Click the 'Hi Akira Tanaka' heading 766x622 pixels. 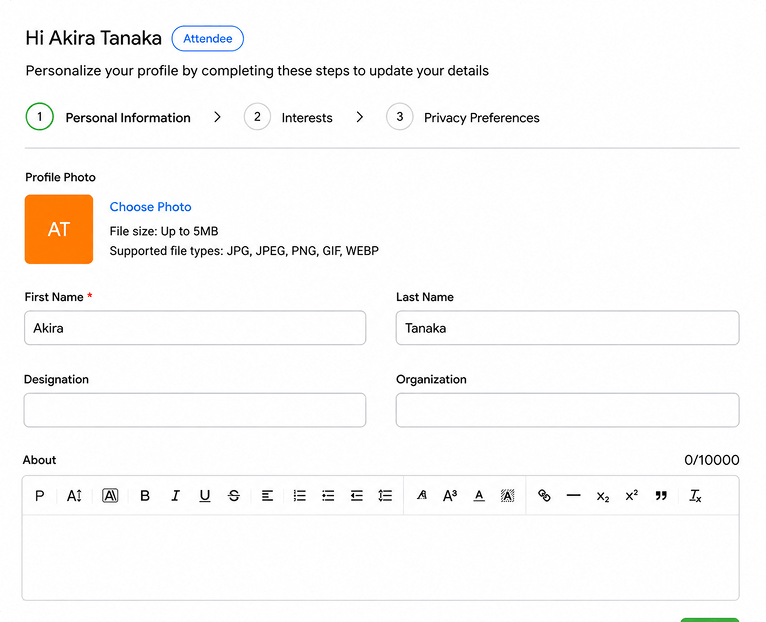tap(93, 38)
